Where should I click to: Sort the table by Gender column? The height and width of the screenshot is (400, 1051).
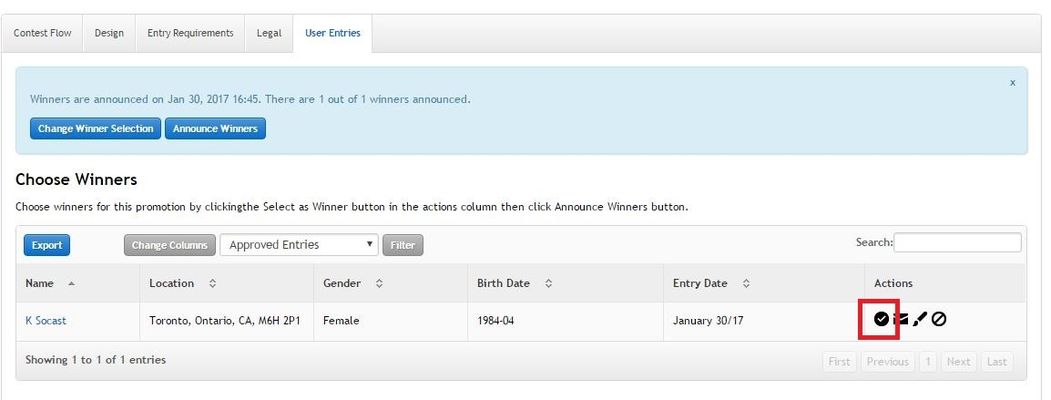tap(379, 284)
